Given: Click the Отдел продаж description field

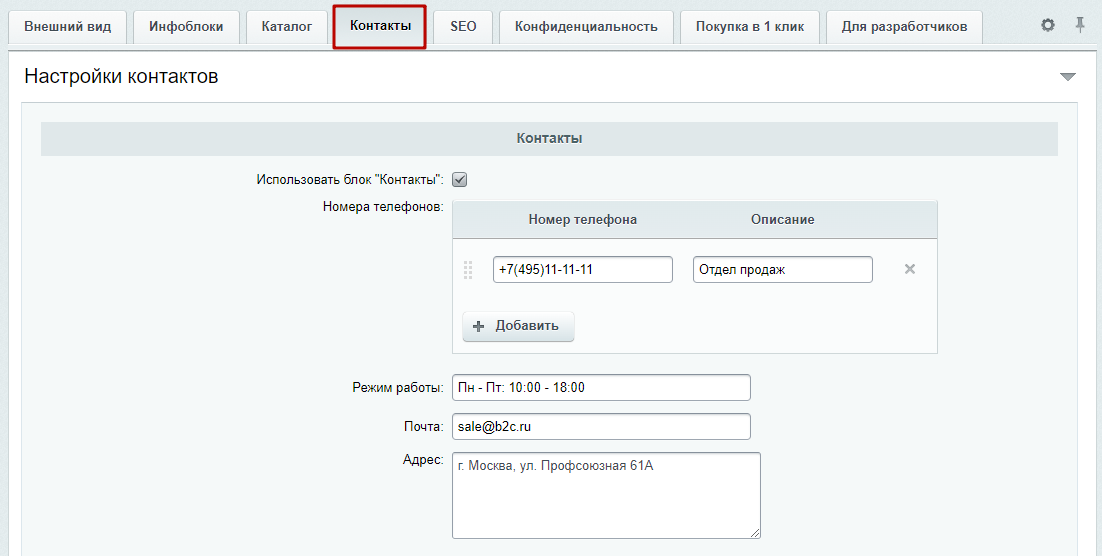Looking at the screenshot, I should click(783, 269).
